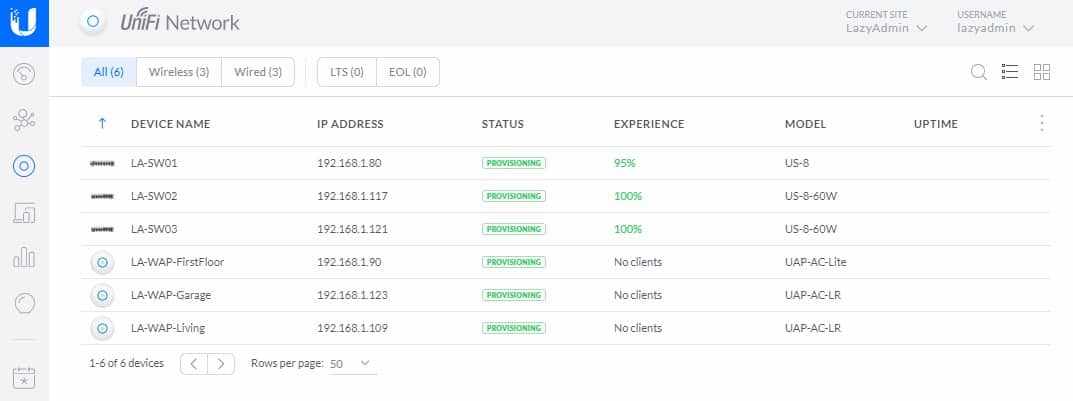This screenshot has height=401, width=1073.
Task: Open the device search magnifier icon
Action: [x=979, y=72]
